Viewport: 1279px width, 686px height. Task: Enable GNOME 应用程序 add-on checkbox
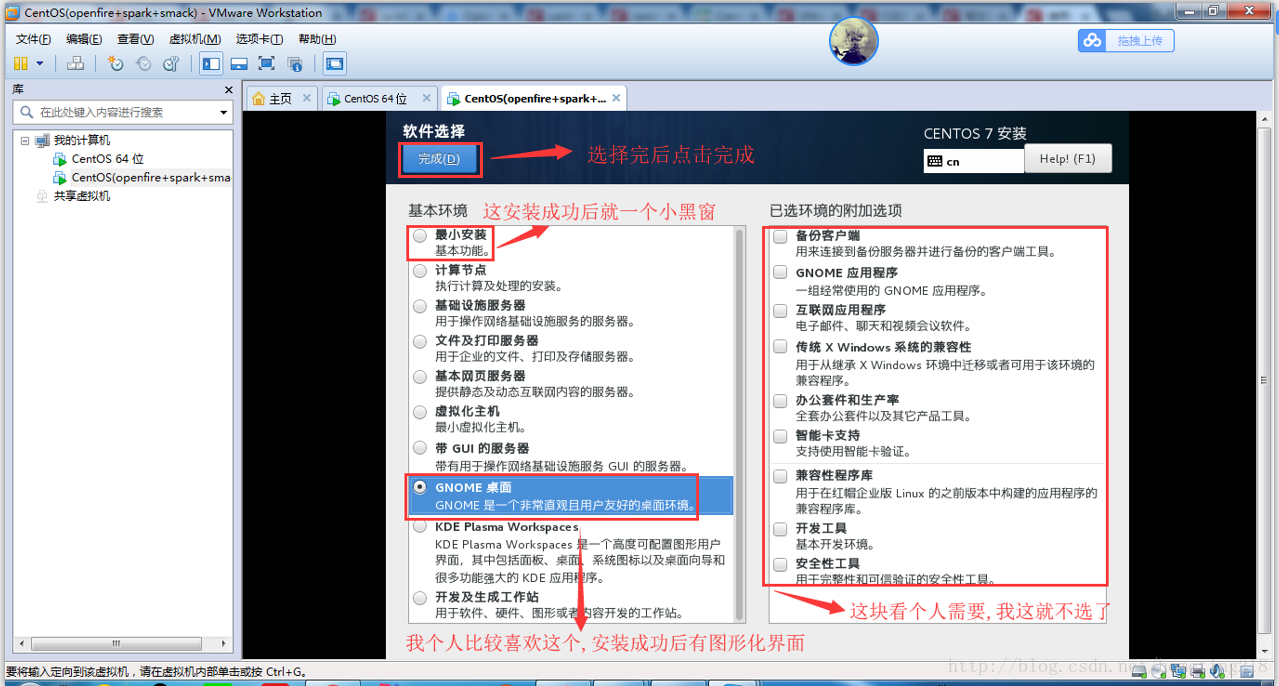780,272
